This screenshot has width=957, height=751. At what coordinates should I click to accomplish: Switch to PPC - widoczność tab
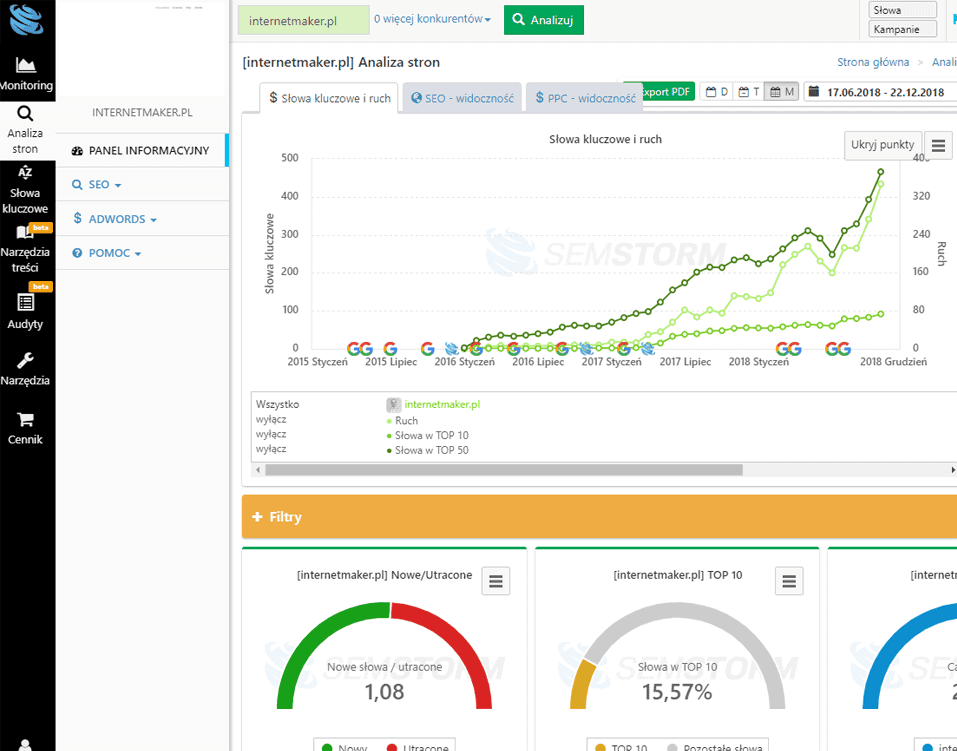coord(585,98)
